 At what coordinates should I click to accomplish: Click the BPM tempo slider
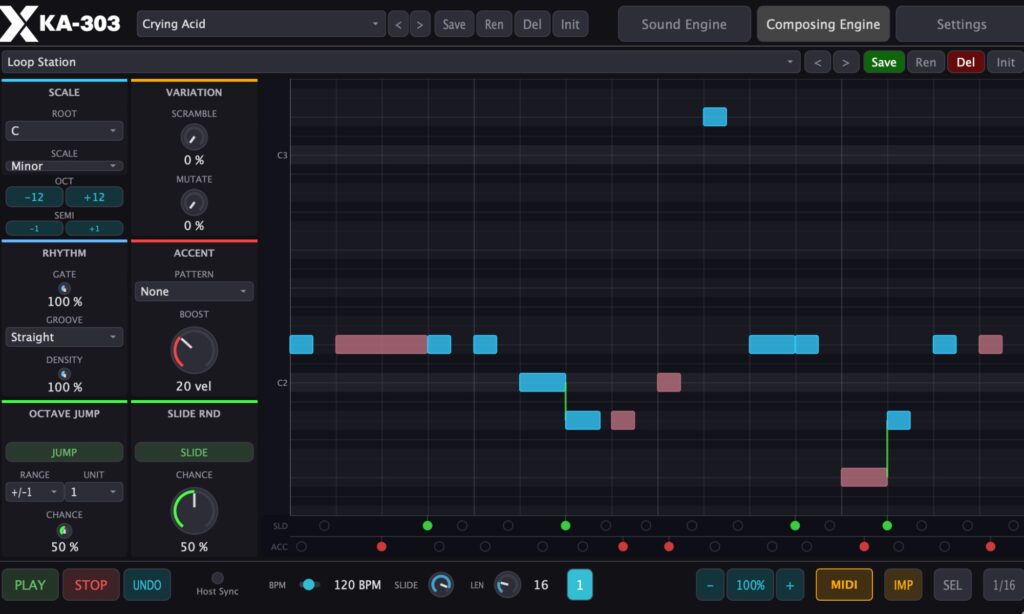click(309, 585)
